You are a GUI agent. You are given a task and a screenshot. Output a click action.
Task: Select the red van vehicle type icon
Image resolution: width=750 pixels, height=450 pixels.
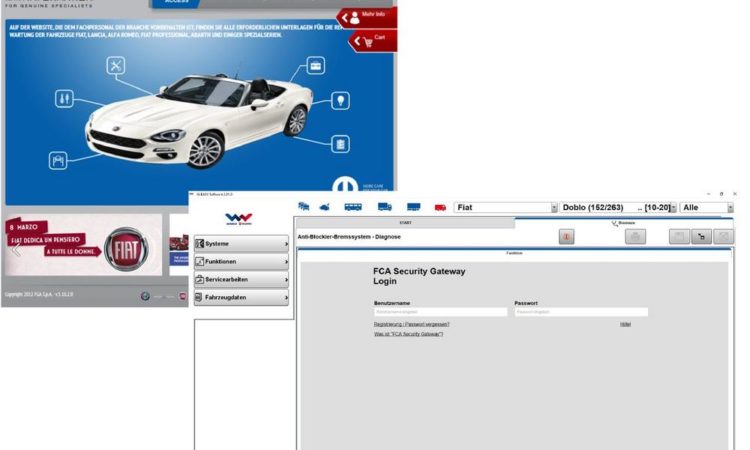point(440,208)
